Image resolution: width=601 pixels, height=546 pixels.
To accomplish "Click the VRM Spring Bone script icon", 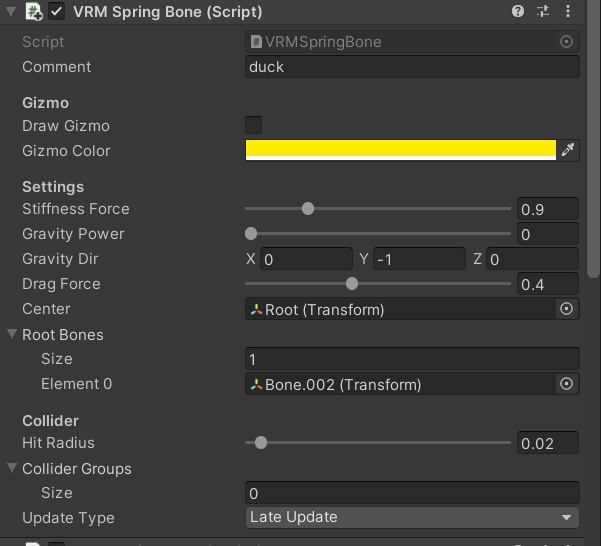I will click(34, 12).
